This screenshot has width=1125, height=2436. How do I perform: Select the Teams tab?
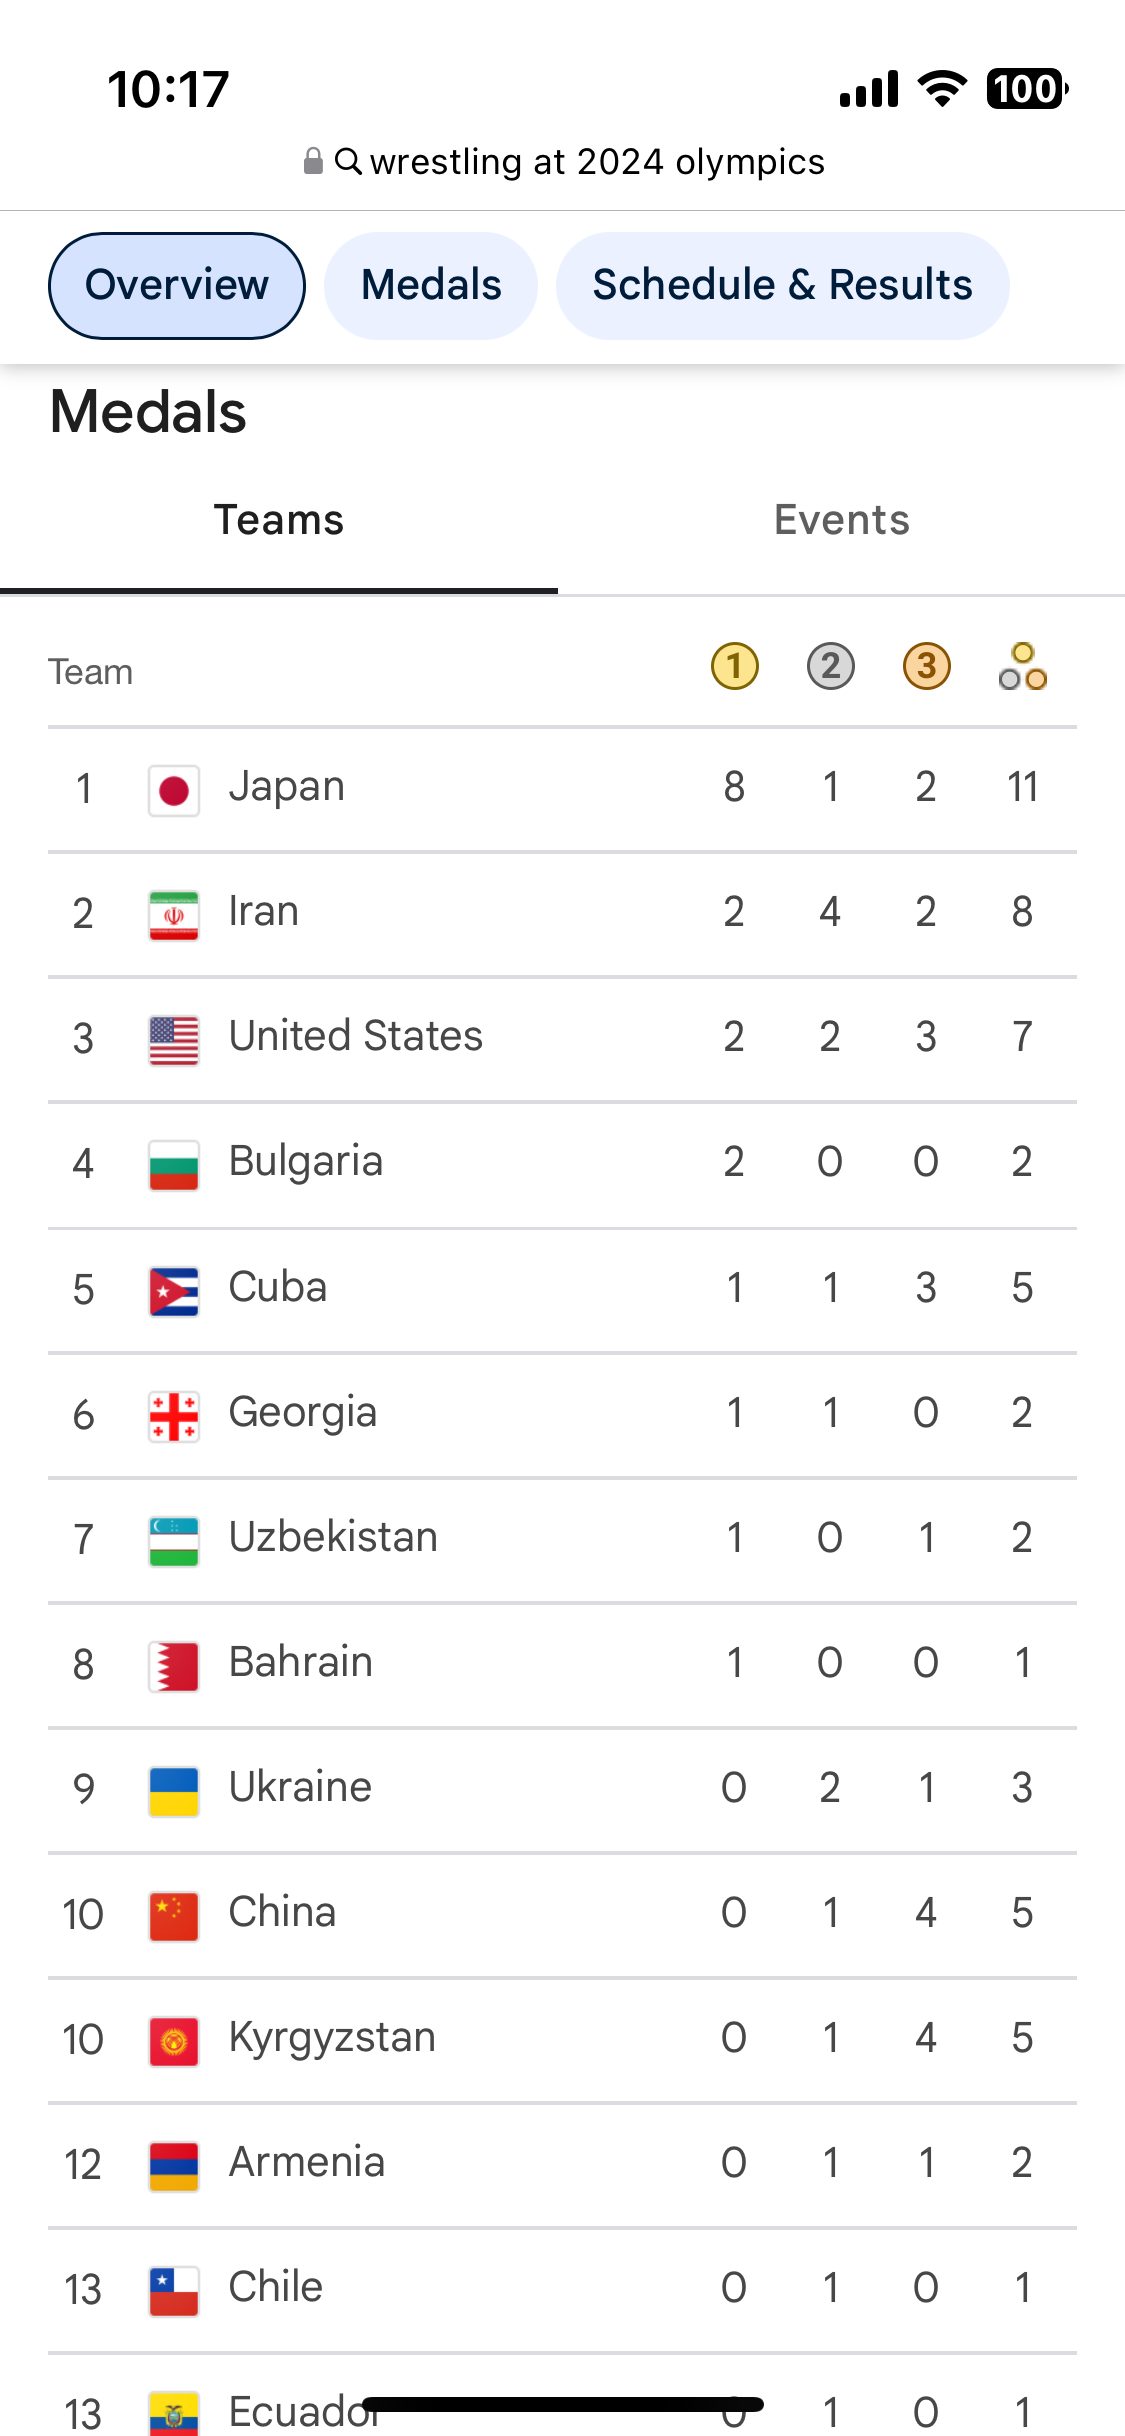click(279, 521)
